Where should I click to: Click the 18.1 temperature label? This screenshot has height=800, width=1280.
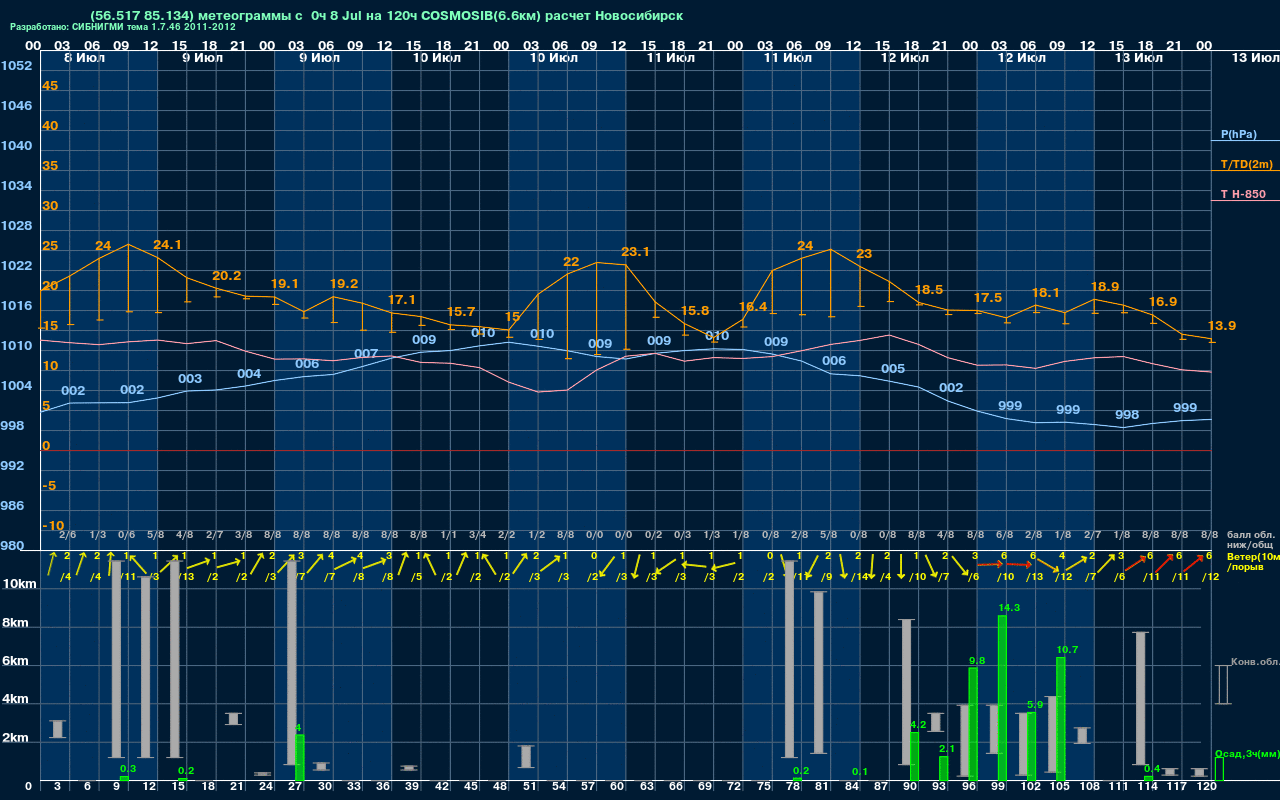click(1046, 293)
